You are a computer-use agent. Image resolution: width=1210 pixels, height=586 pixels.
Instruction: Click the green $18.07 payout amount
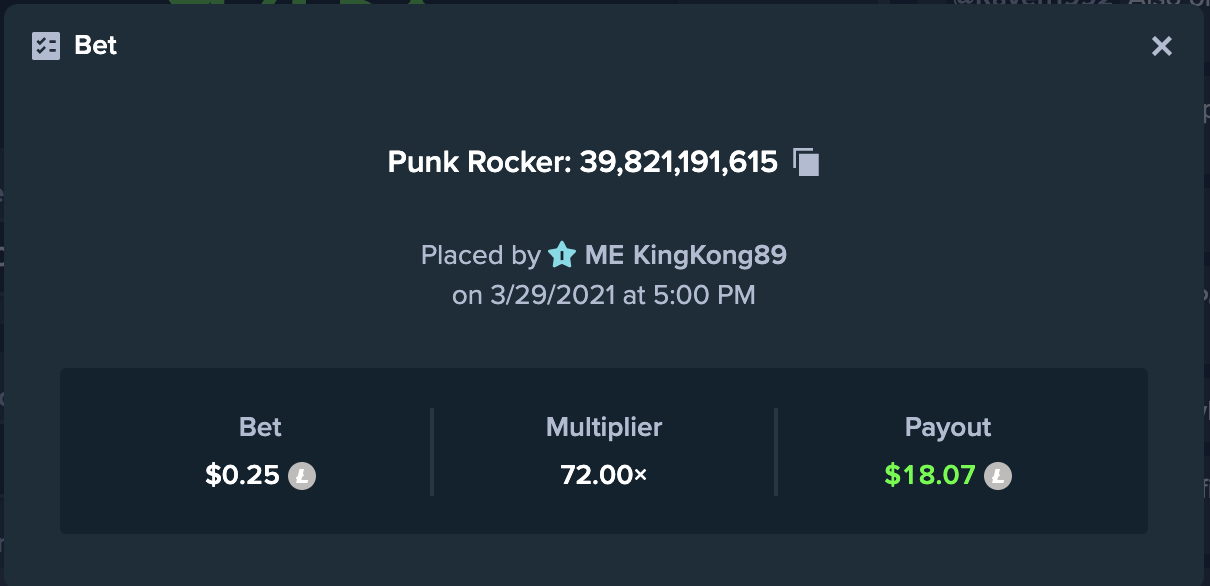pyautogui.click(x=930, y=475)
